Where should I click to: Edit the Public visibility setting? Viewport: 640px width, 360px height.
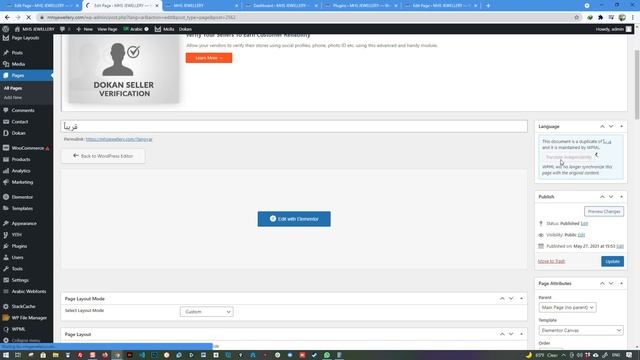tap(581, 235)
